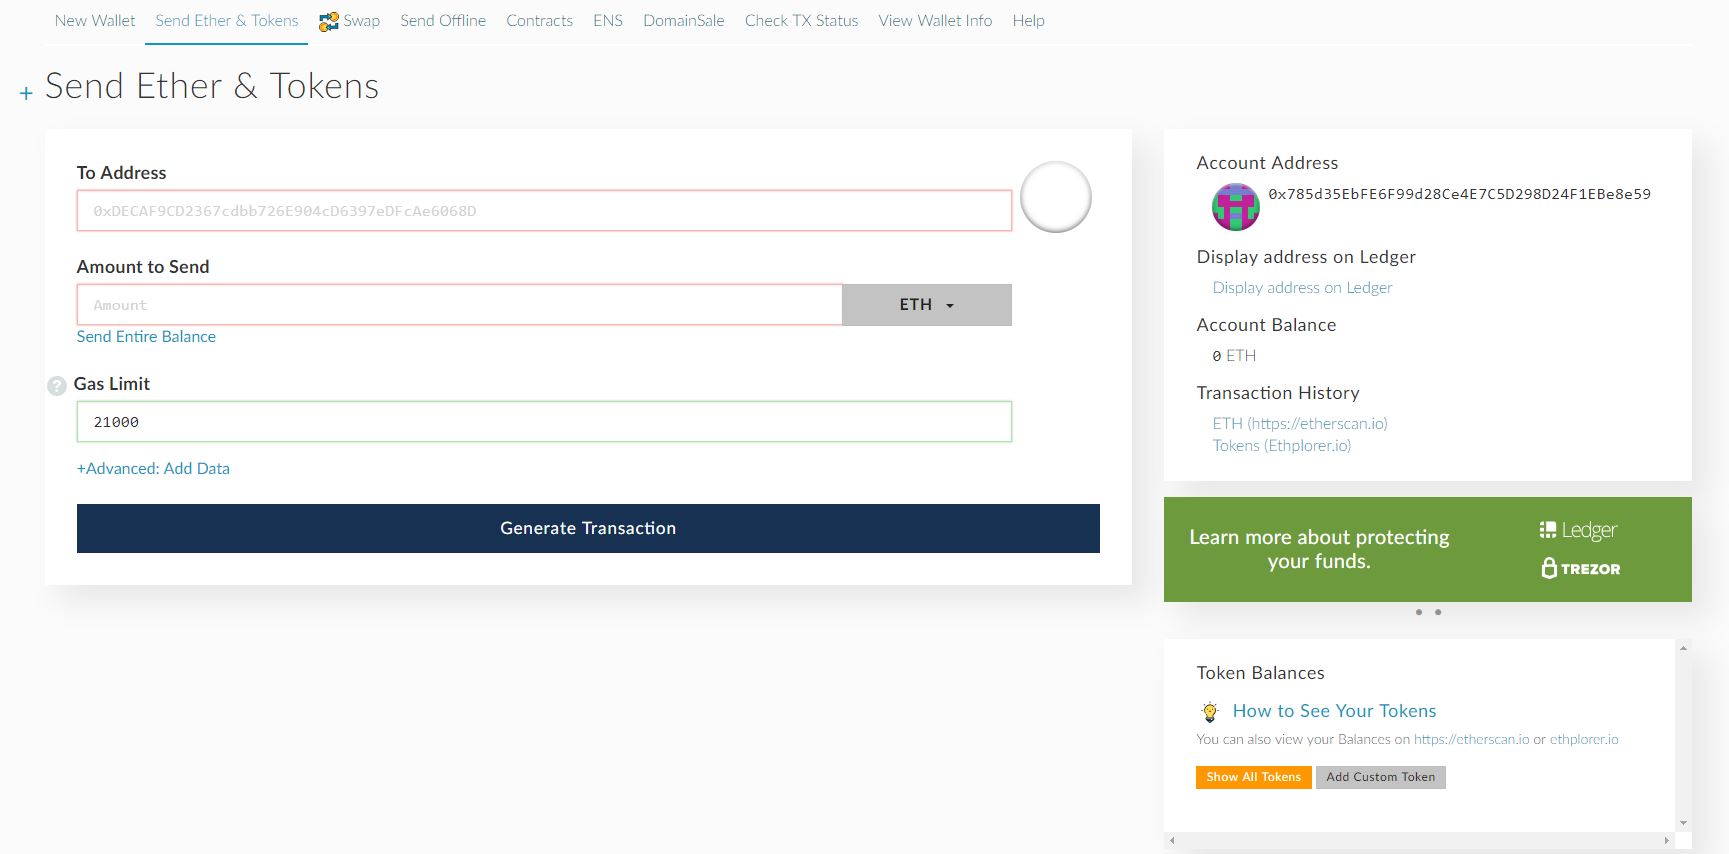
Task: Click the lightbulb icon beside token help
Action: click(x=1210, y=712)
